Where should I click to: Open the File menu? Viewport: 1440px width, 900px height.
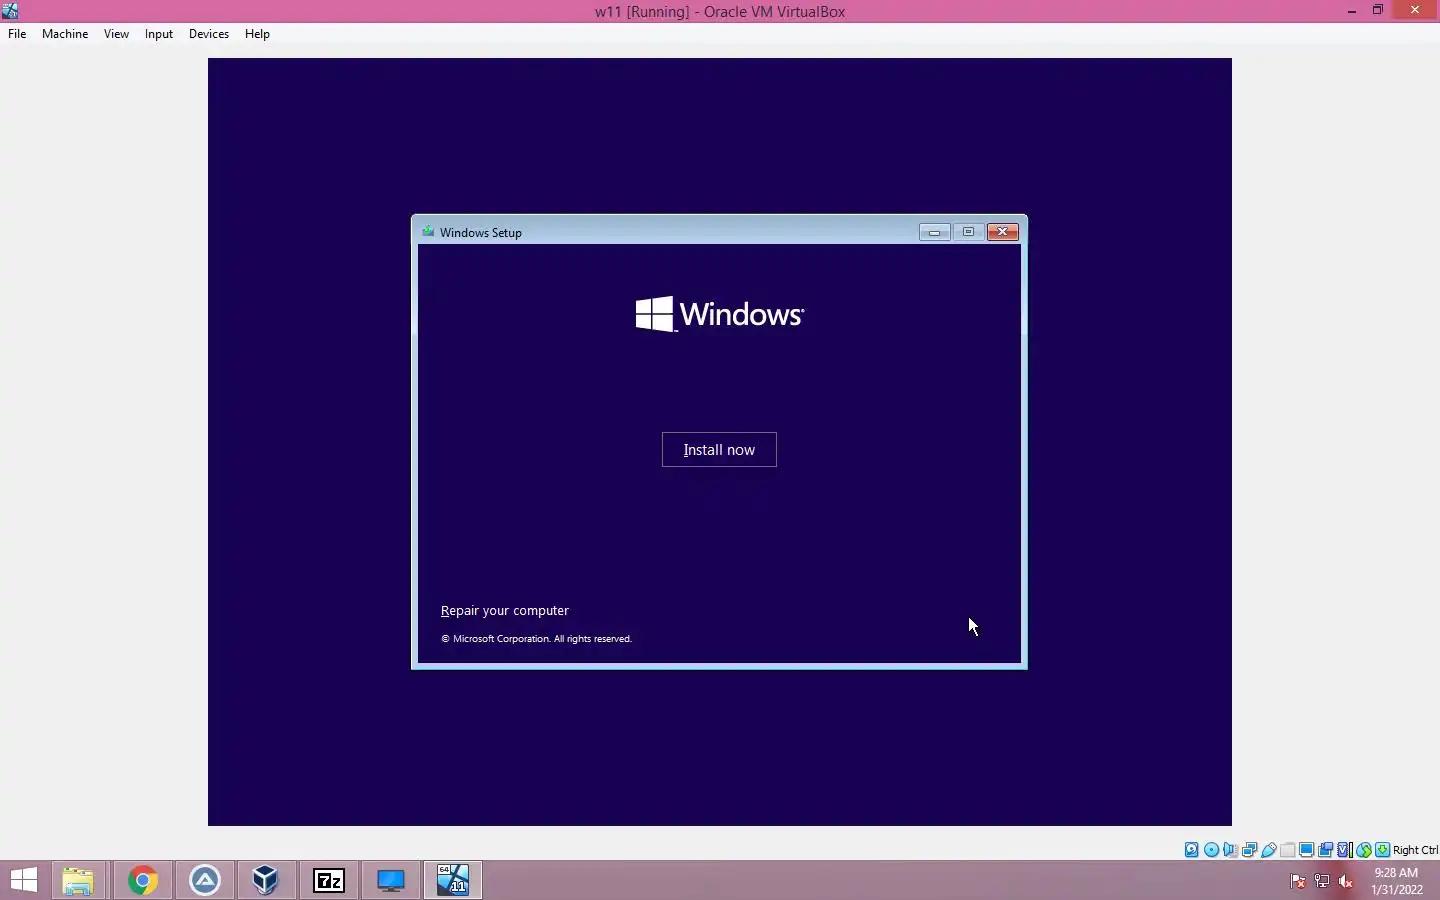tap(17, 34)
